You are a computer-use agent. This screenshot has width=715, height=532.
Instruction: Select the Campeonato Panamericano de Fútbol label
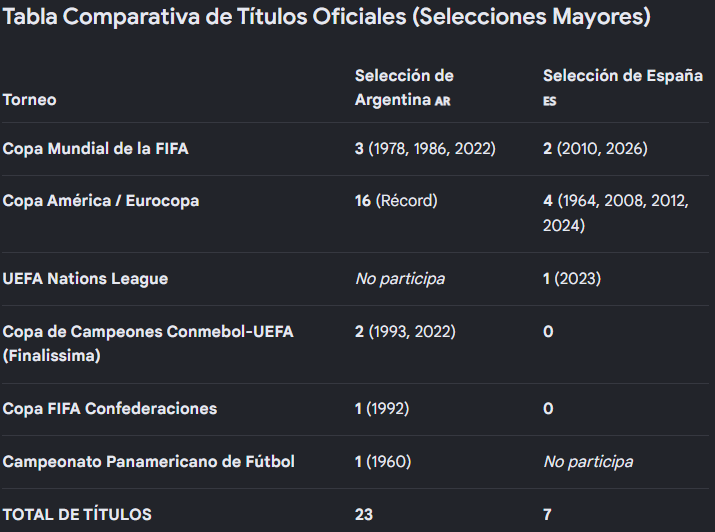148,462
